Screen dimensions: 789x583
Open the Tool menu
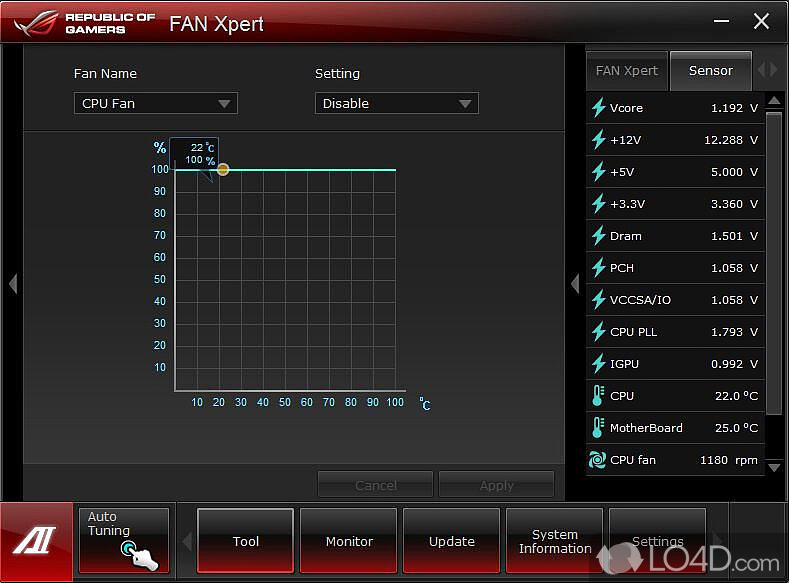(246, 541)
